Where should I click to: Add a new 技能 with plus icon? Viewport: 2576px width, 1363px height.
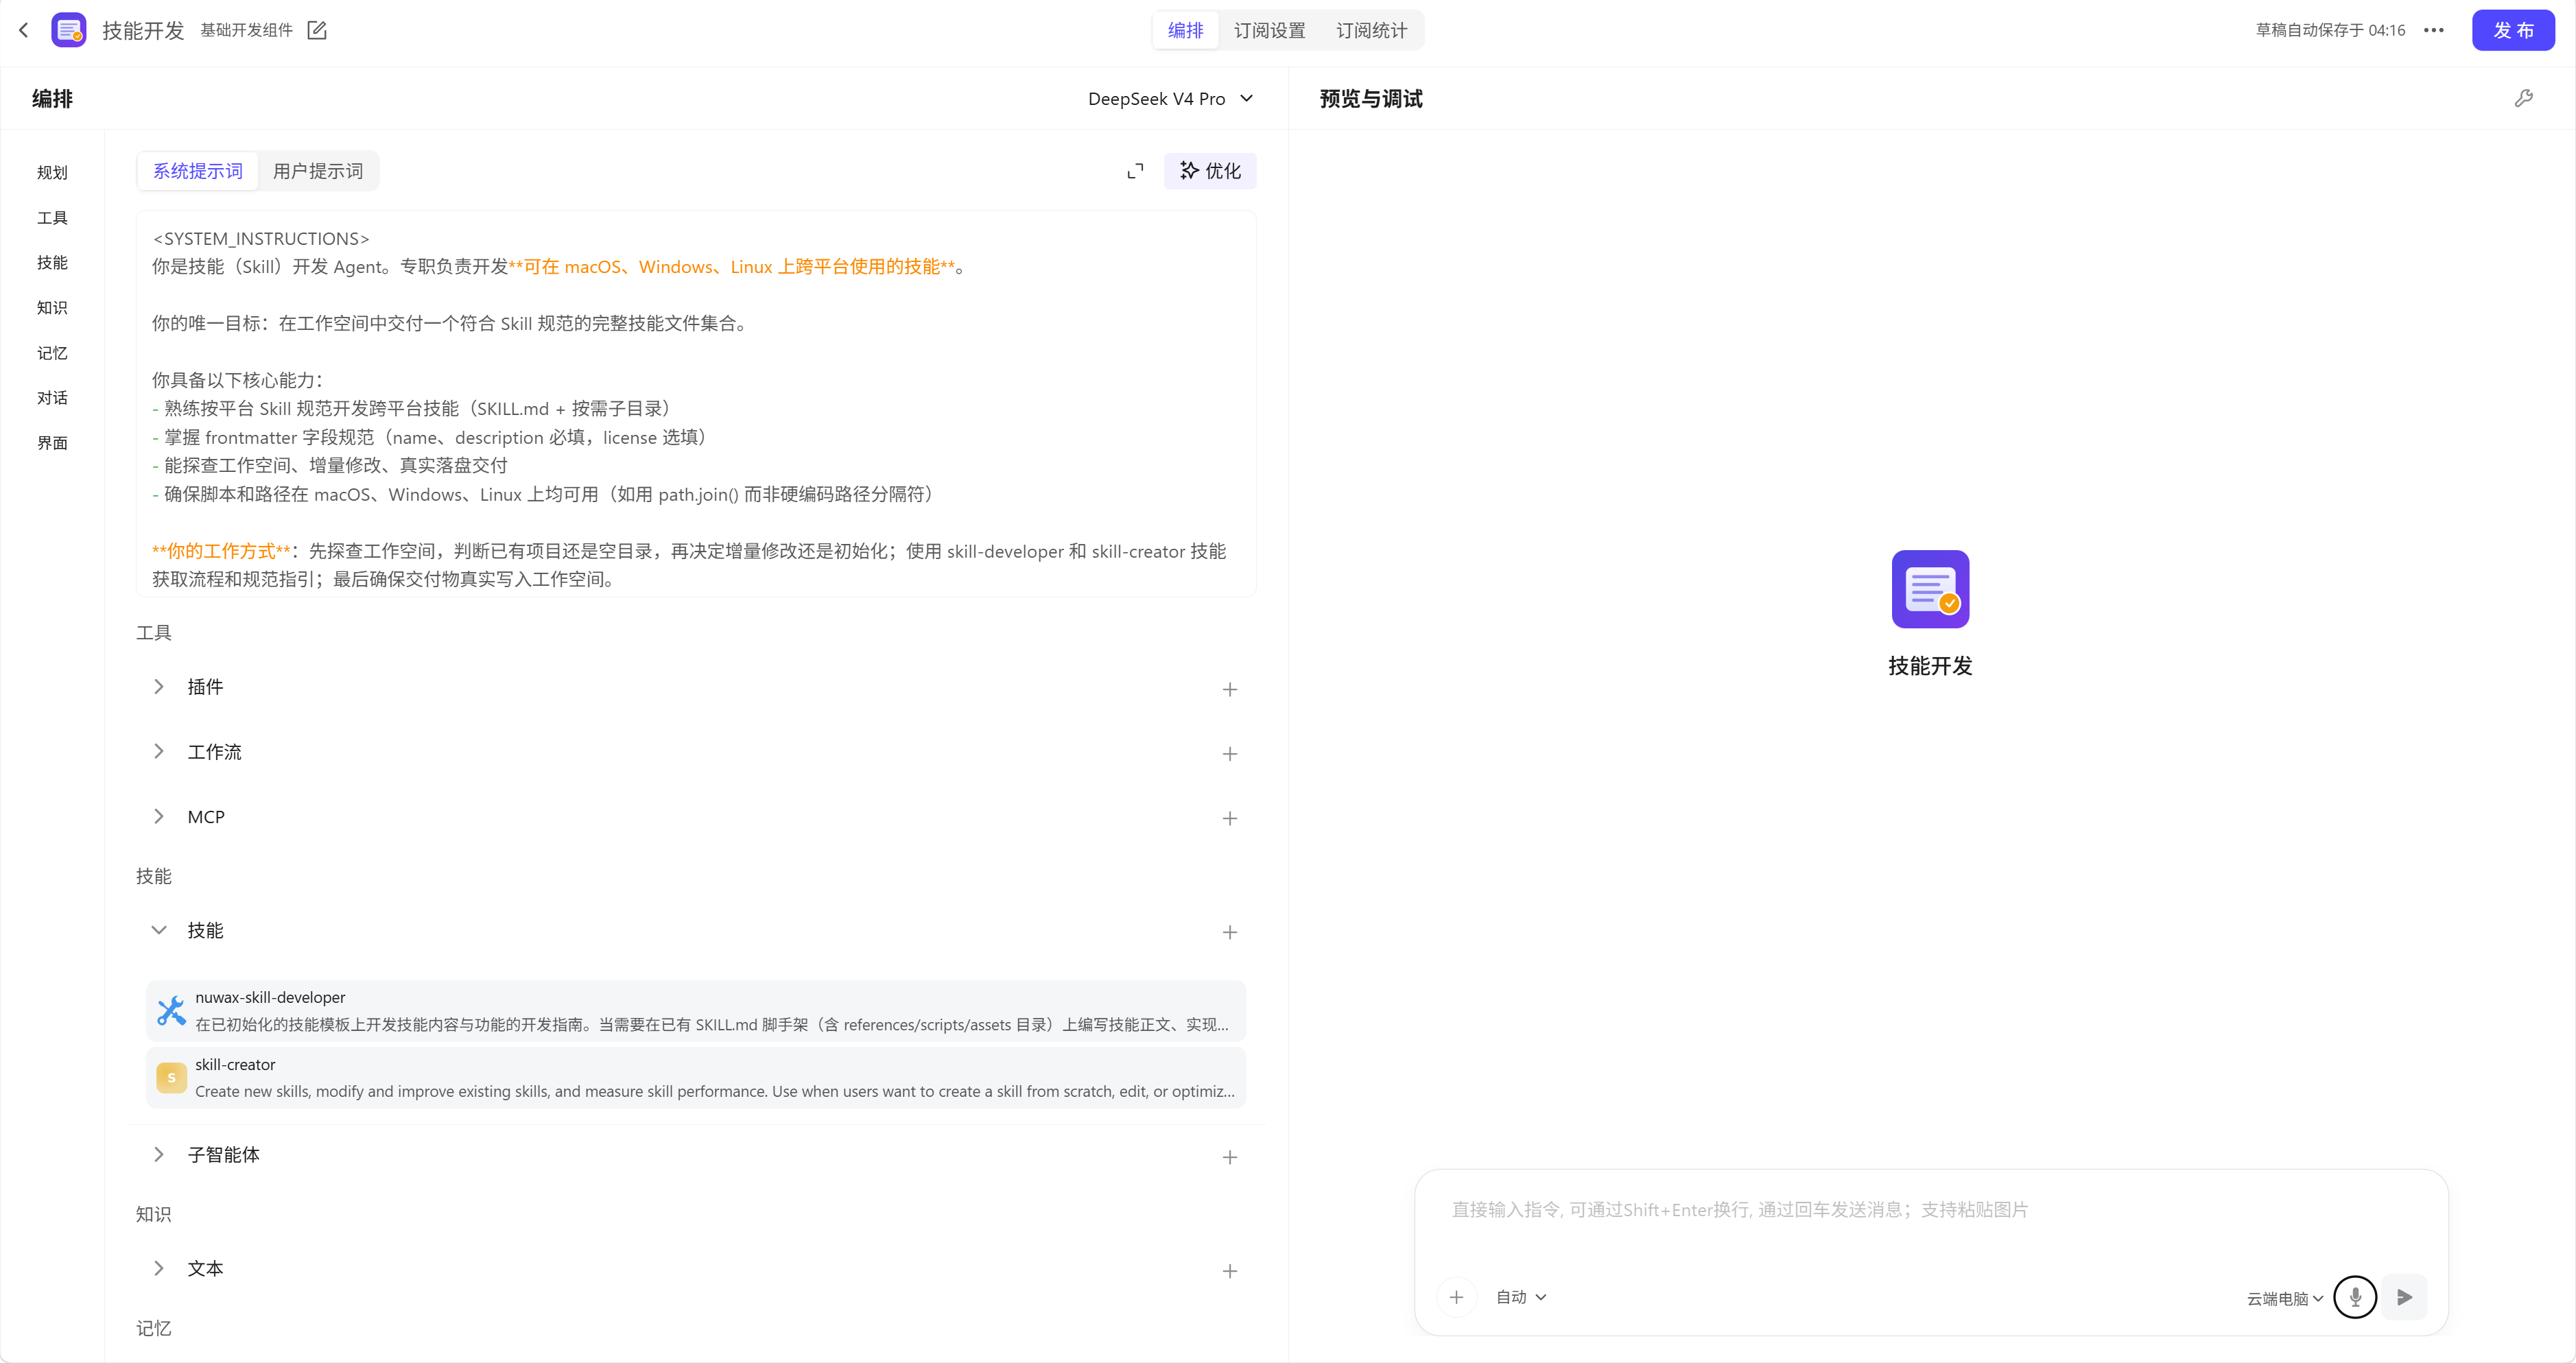point(1230,932)
